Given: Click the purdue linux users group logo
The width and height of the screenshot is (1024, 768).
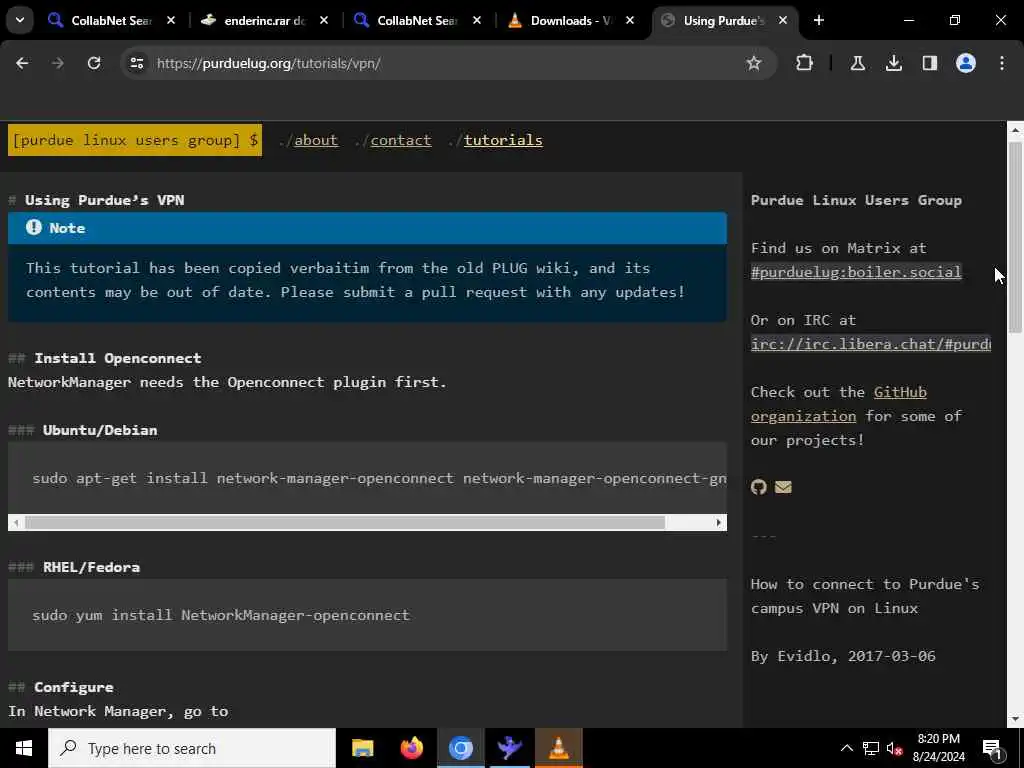Looking at the screenshot, I should tap(135, 140).
